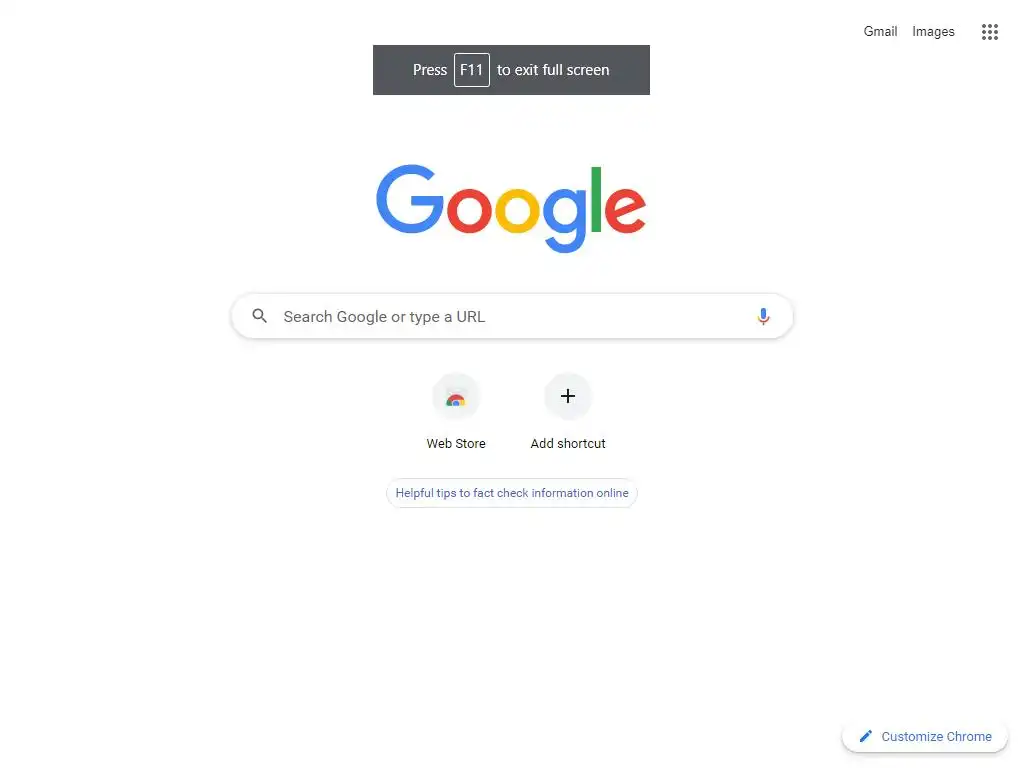
Task: Open the Google apps grid icon
Action: point(989,31)
